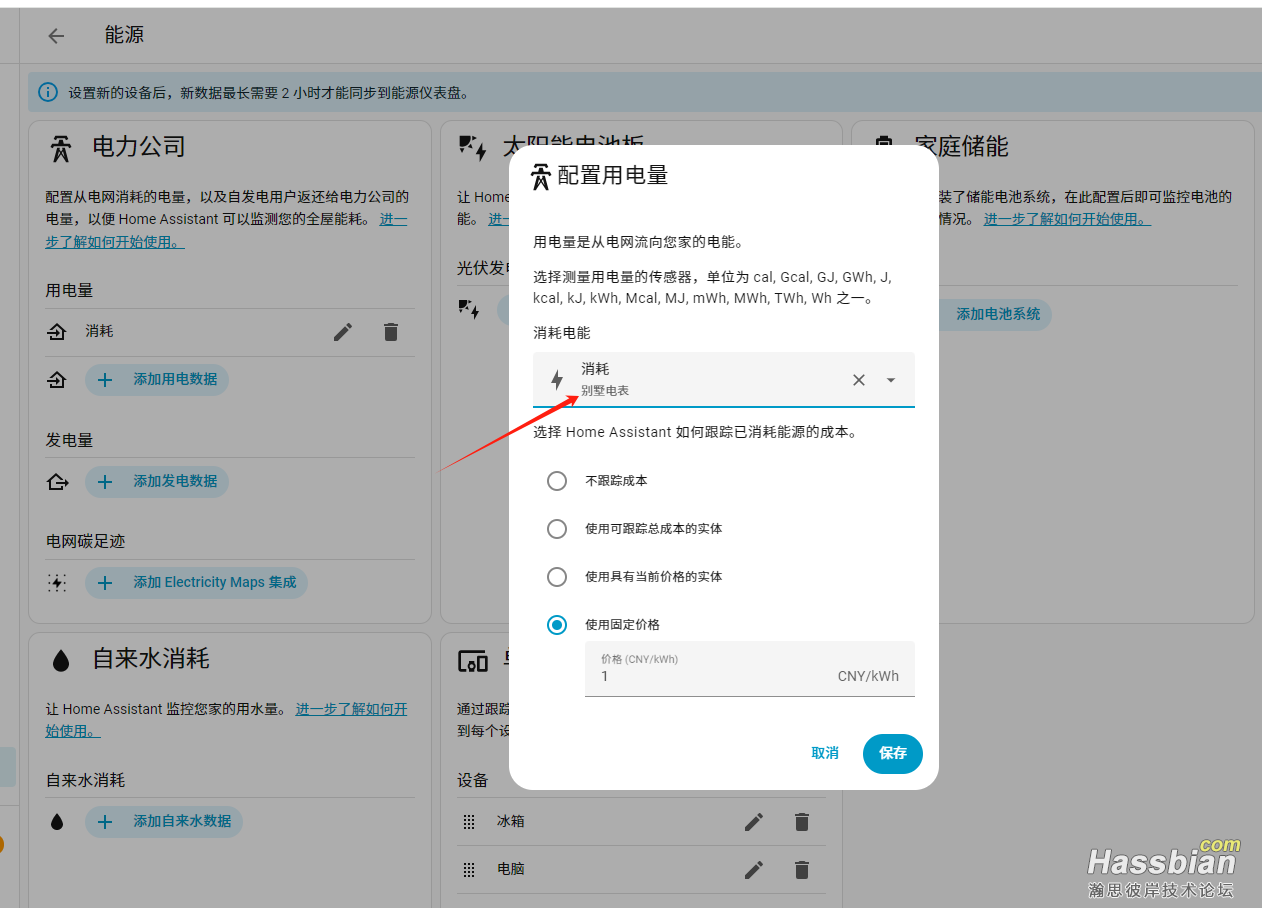
Task: Choose 使用可跟踪总成本的实体 radio option
Action: 557,529
